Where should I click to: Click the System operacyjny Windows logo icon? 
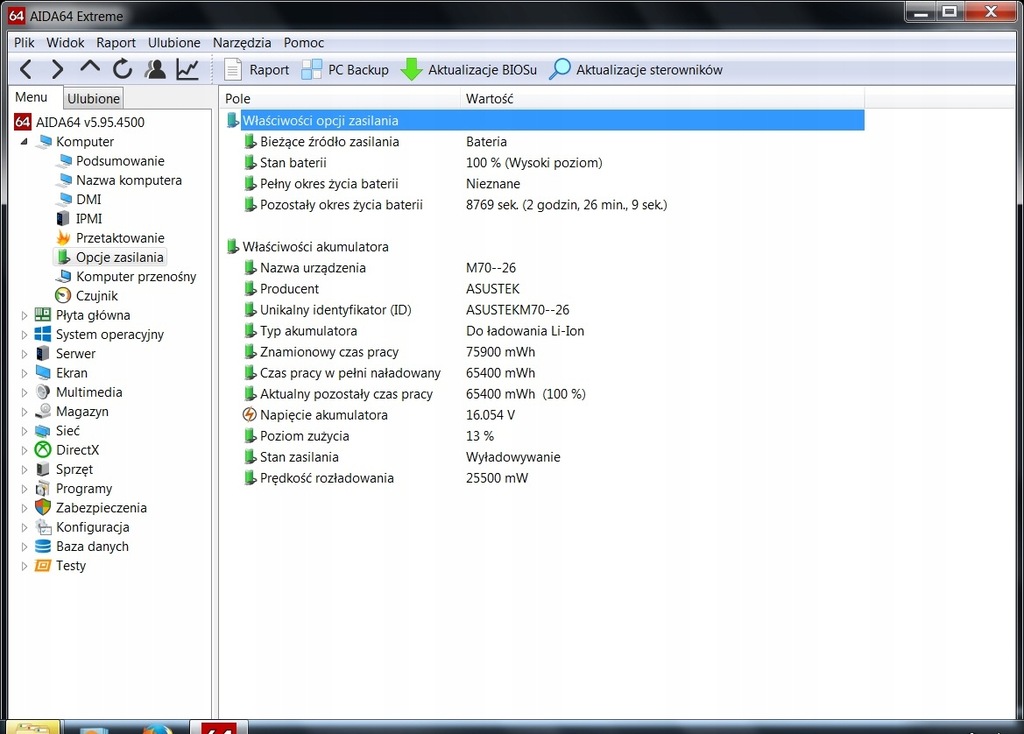[42, 334]
